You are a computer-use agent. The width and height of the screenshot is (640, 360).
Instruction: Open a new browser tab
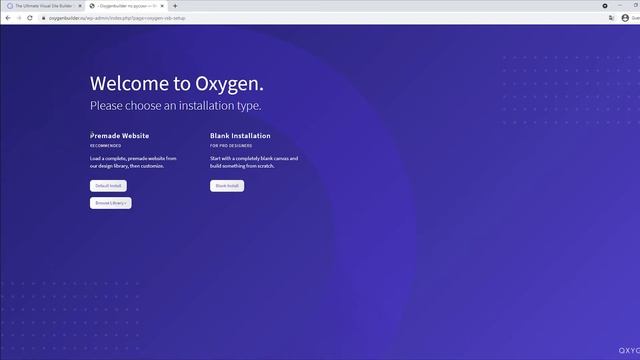pos(175,6)
